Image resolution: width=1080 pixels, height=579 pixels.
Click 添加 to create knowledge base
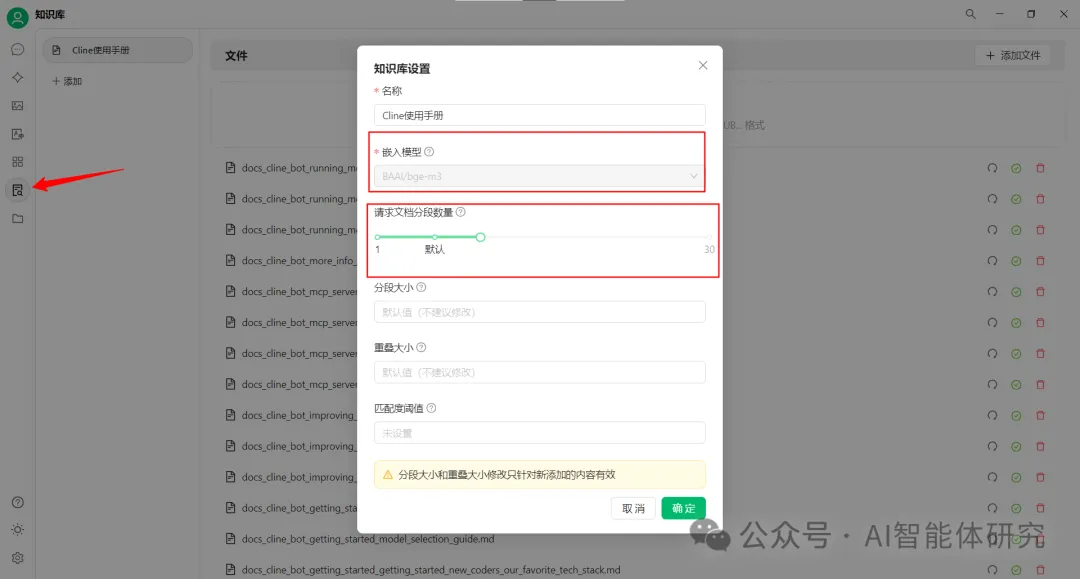[67, 81]
